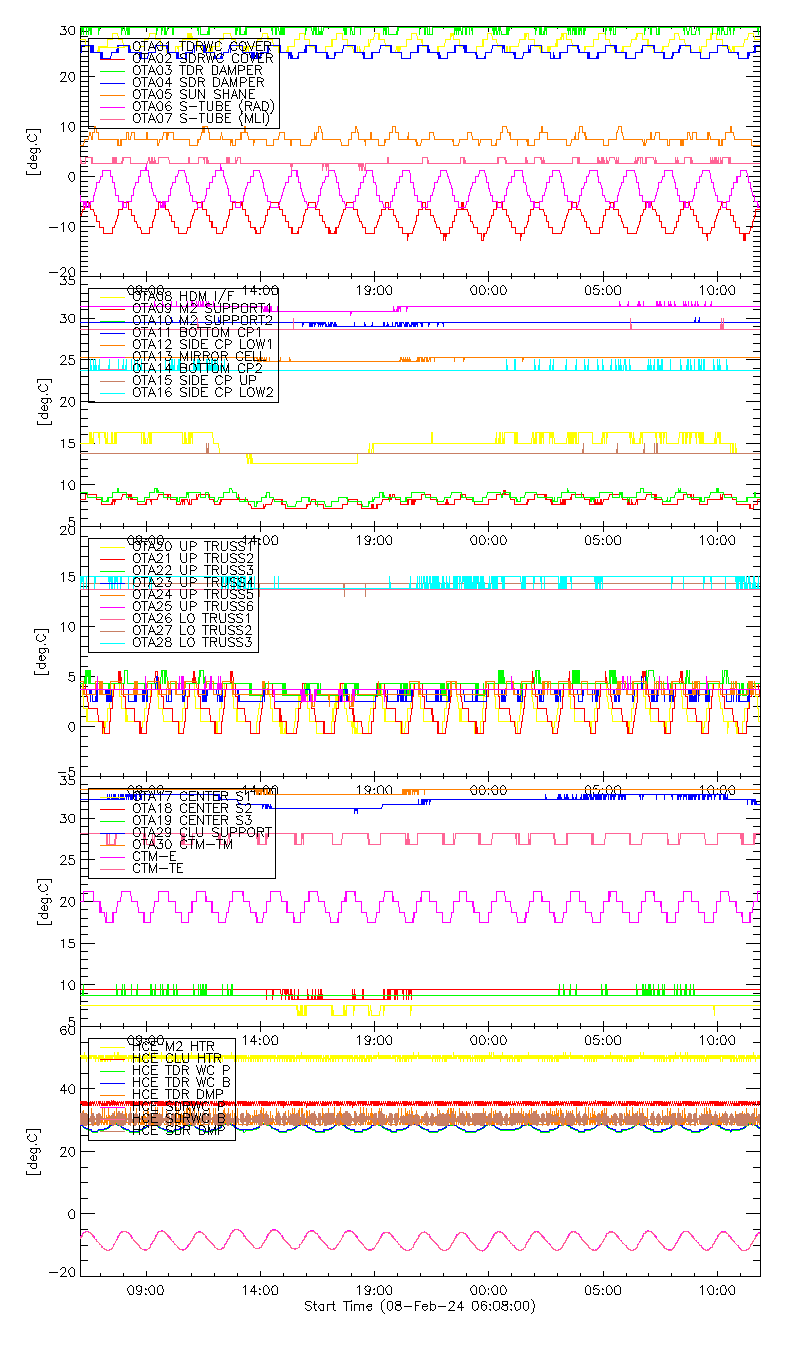Click the line sample beside HCE TDR DMP

tap(109, 1094)
